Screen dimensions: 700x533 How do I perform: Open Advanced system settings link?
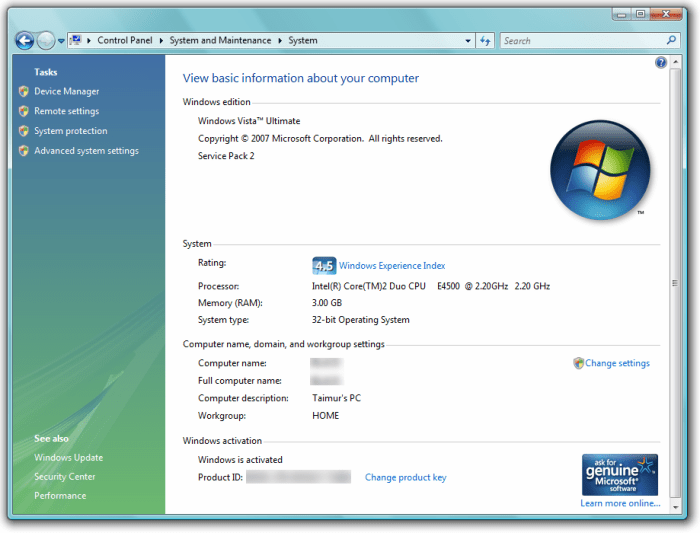coord(86,151)
